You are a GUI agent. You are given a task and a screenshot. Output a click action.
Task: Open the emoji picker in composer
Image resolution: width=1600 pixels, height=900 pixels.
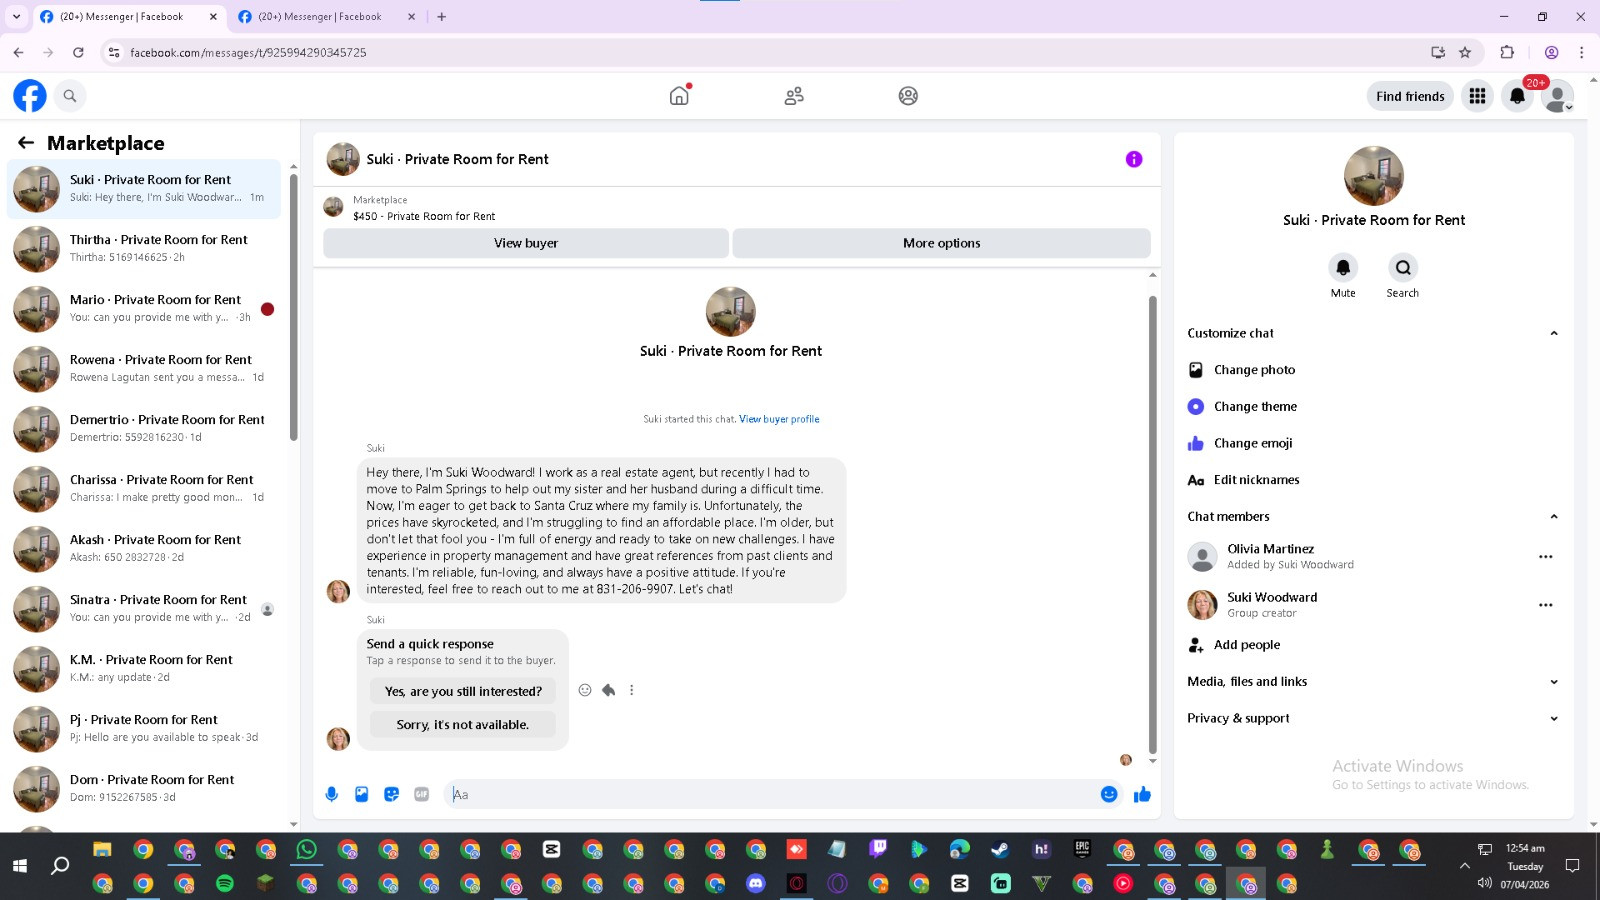1109,794
